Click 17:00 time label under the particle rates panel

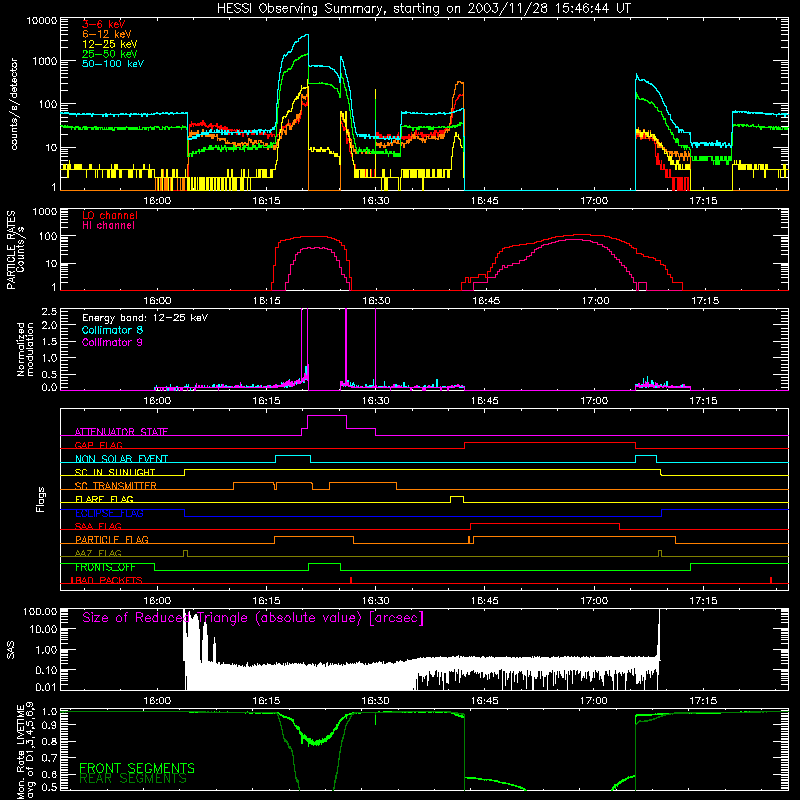pos(595,301)
